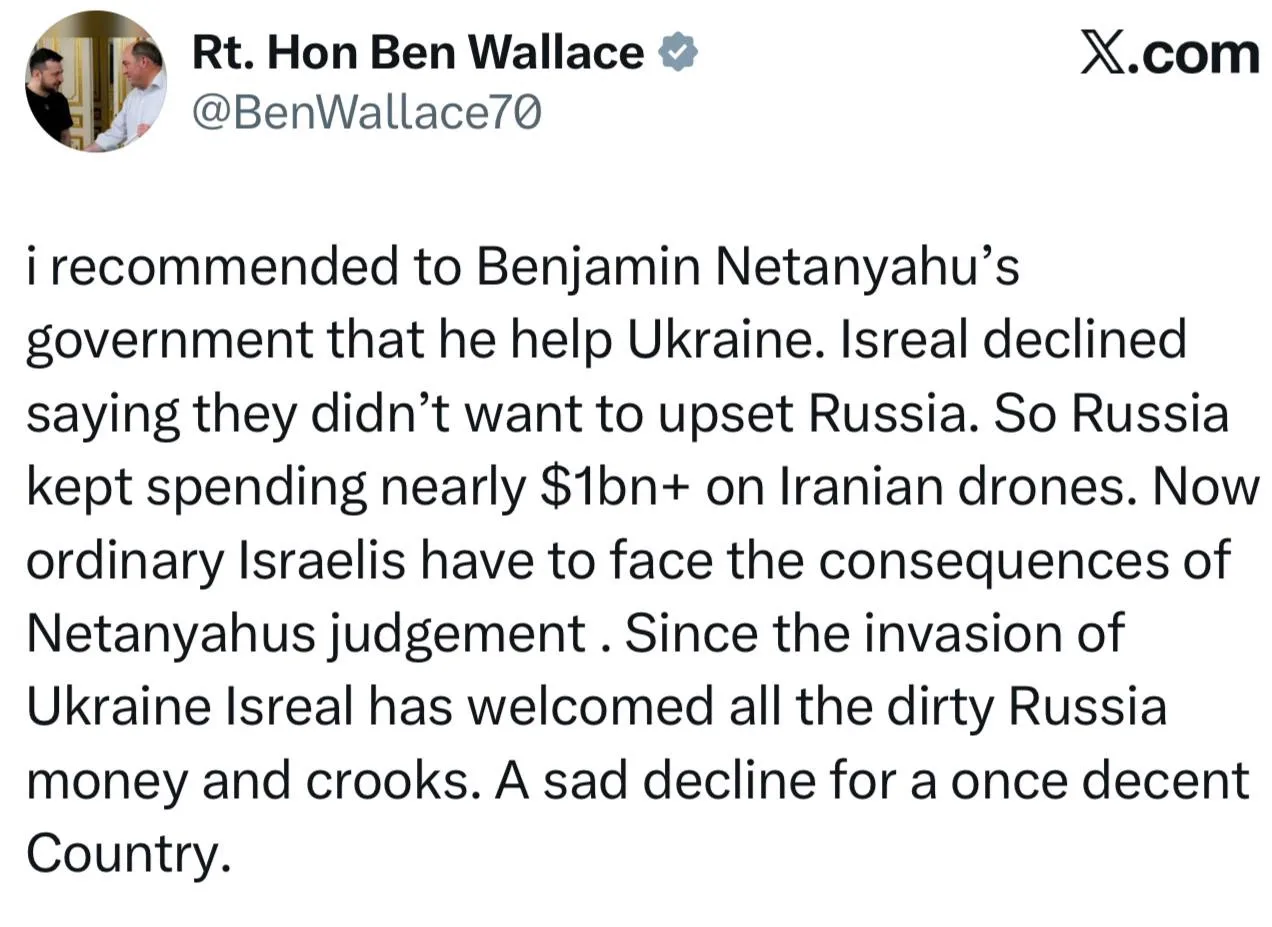The width and height of the screenshot is (1272, 927).
Task: Click the words "once decent"
Action: click(x=1100, y=781)
